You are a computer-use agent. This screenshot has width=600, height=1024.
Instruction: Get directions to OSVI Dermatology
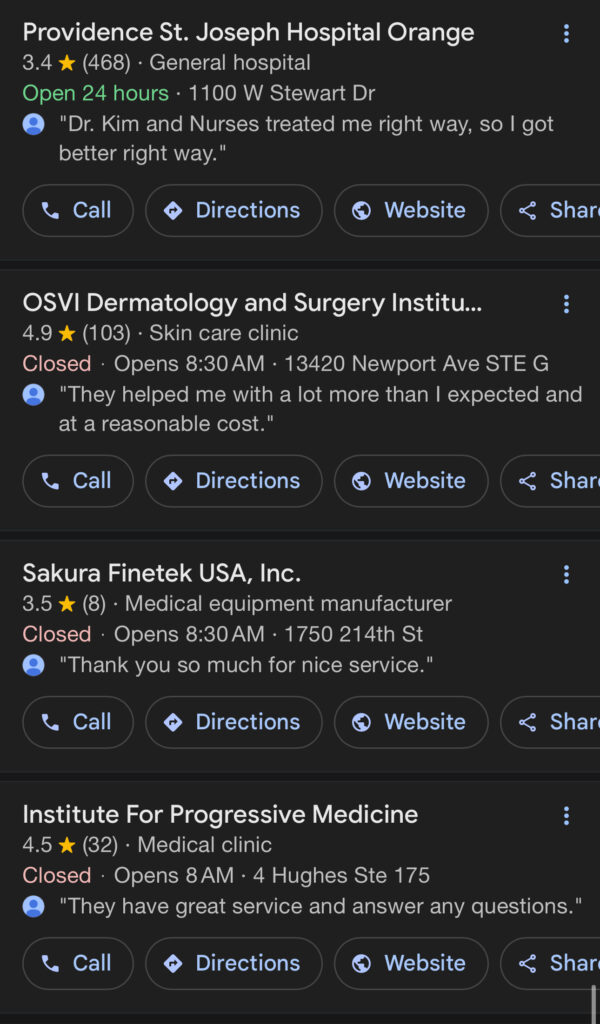pyautogui.click(x=234, y=481)
